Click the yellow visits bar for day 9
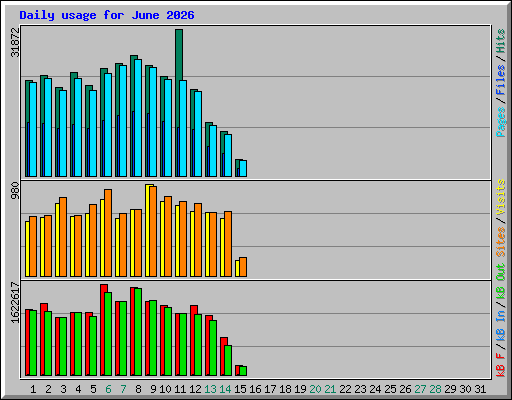This screenshot has height=400, width=512. (148, 230)
